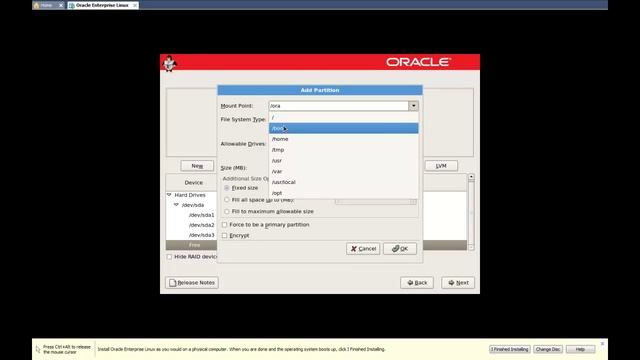The width and height of the screenshot is (640, 360).
Task: Select the Fixed size radio button
Action: click(x=227, y=188)
